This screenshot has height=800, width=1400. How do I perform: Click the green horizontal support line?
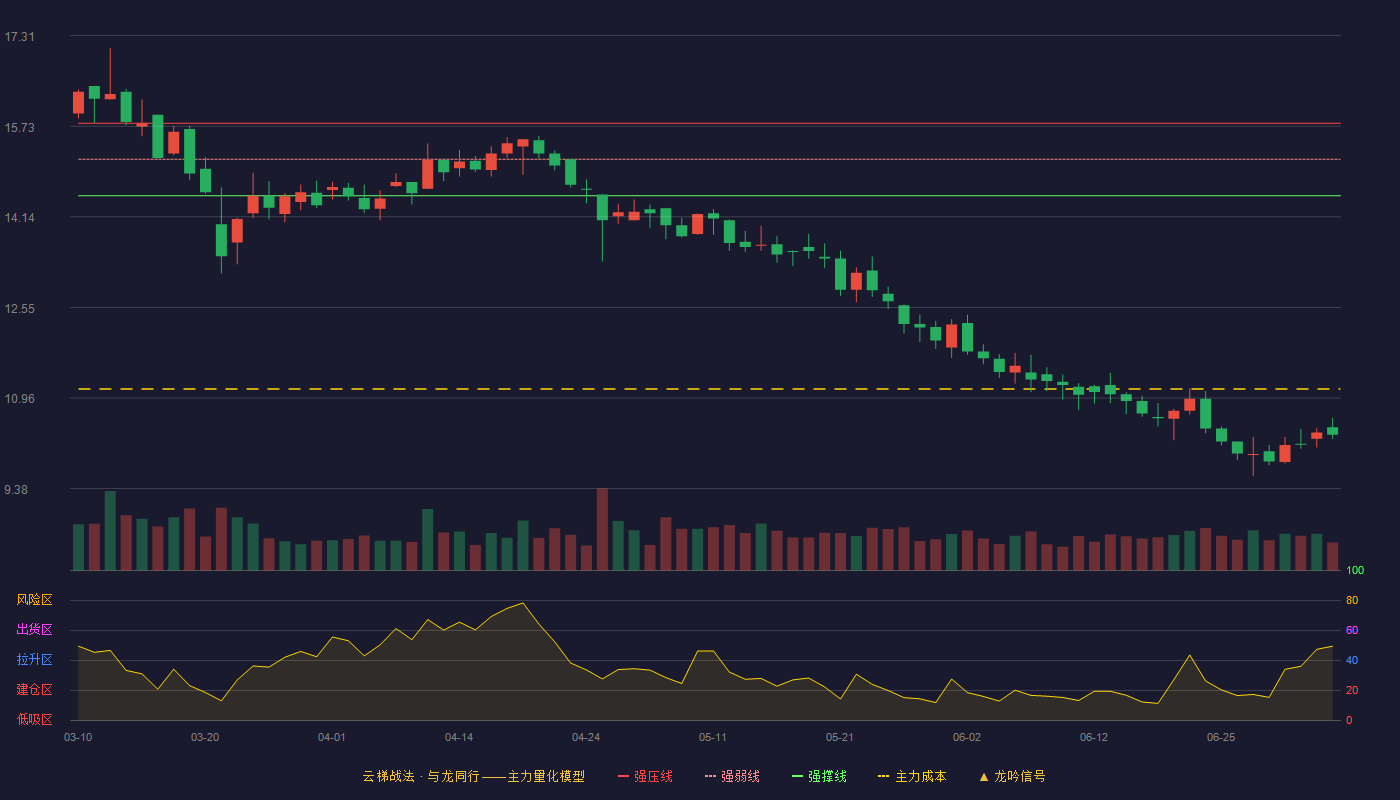pos(709,196)
